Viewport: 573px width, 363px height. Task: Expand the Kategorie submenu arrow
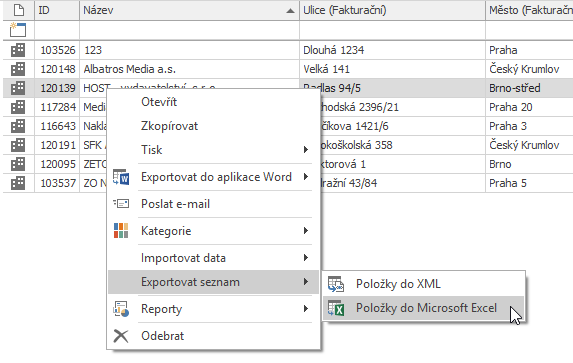click(x=306, y=231)
